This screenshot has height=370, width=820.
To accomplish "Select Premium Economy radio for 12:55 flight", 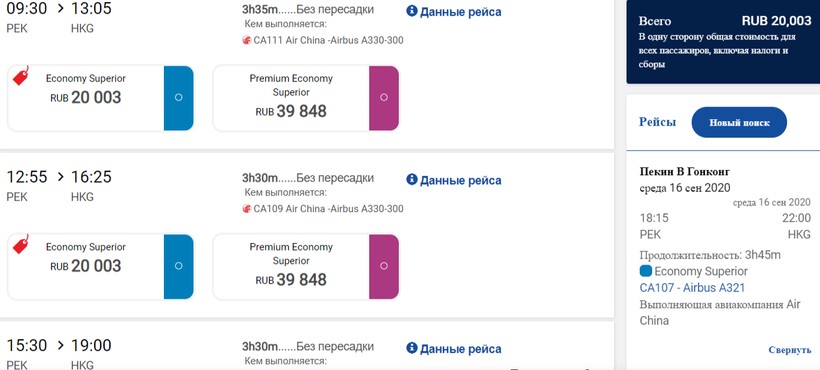I will click(384, 266).
